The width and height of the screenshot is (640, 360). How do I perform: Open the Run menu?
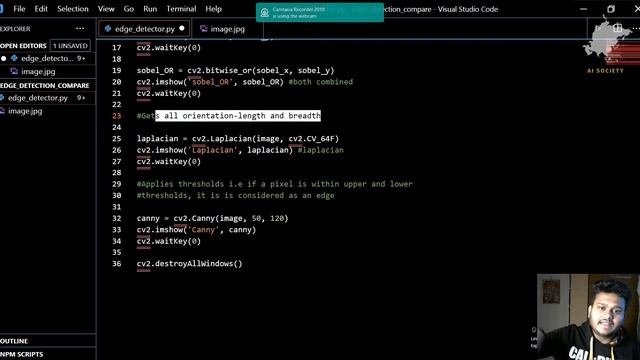[150, 9]
